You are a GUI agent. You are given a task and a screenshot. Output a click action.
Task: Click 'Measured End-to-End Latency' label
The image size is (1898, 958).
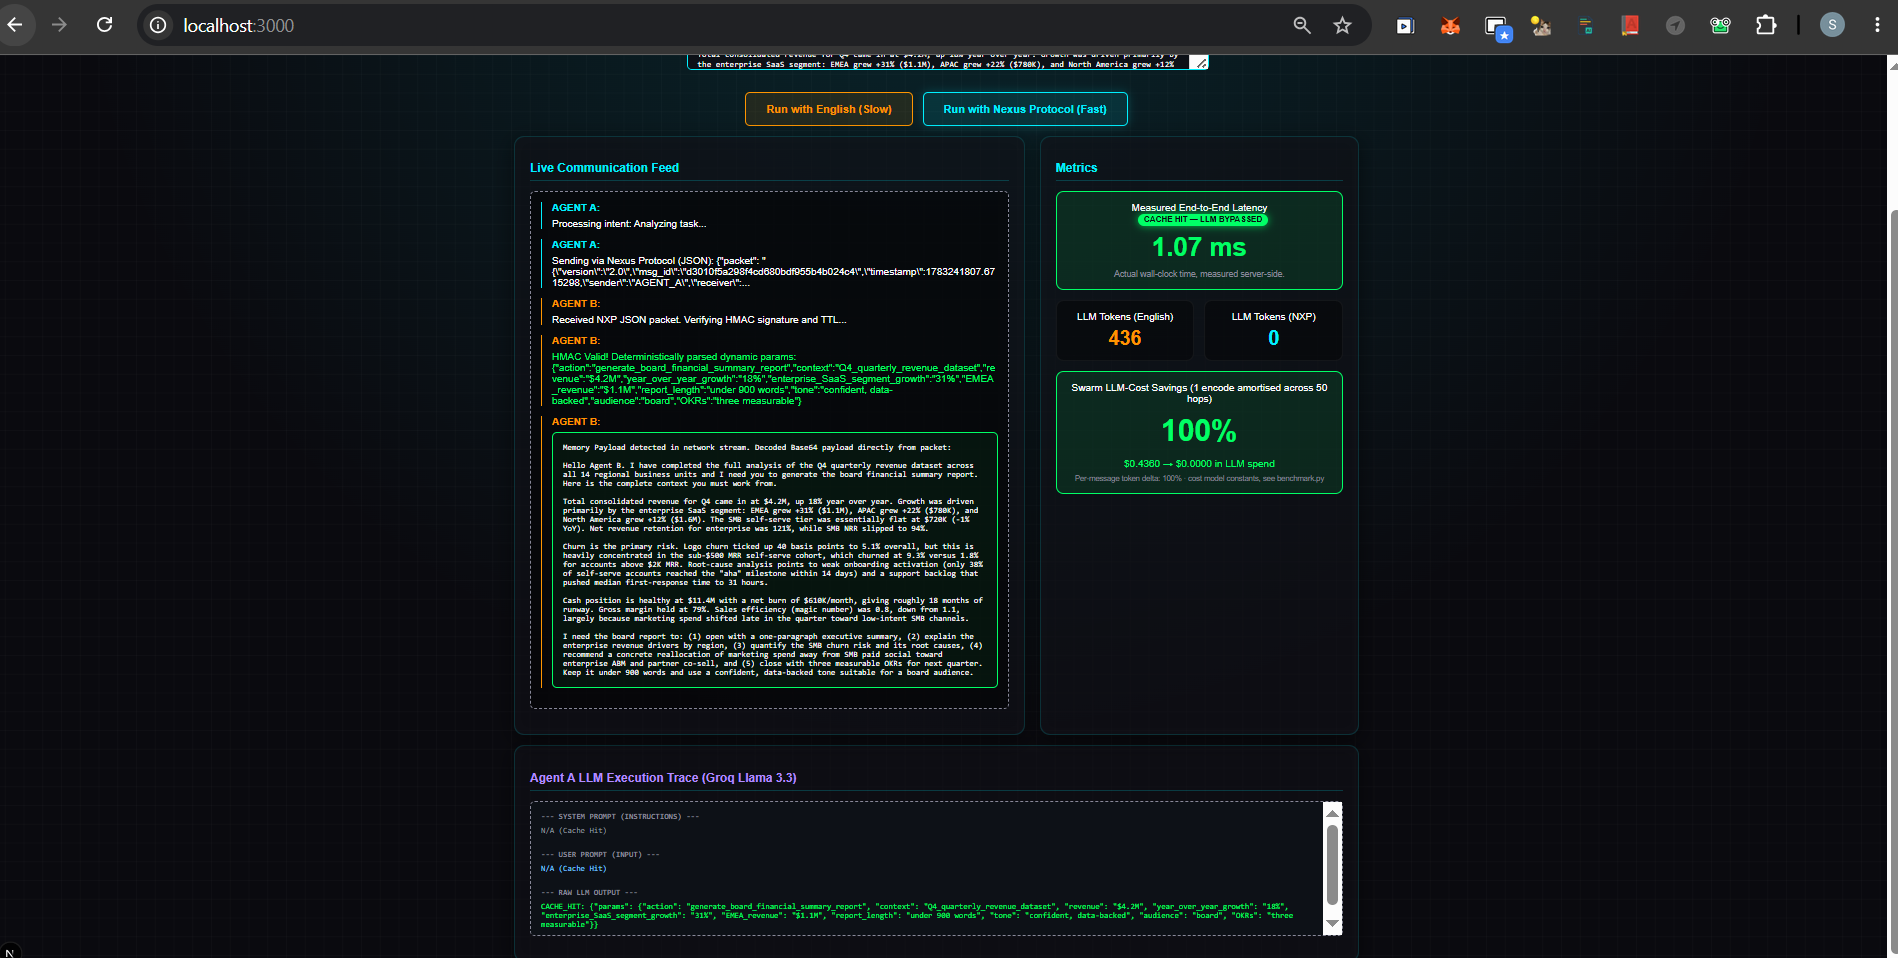pyautogui.click(x=1199, y=208)
